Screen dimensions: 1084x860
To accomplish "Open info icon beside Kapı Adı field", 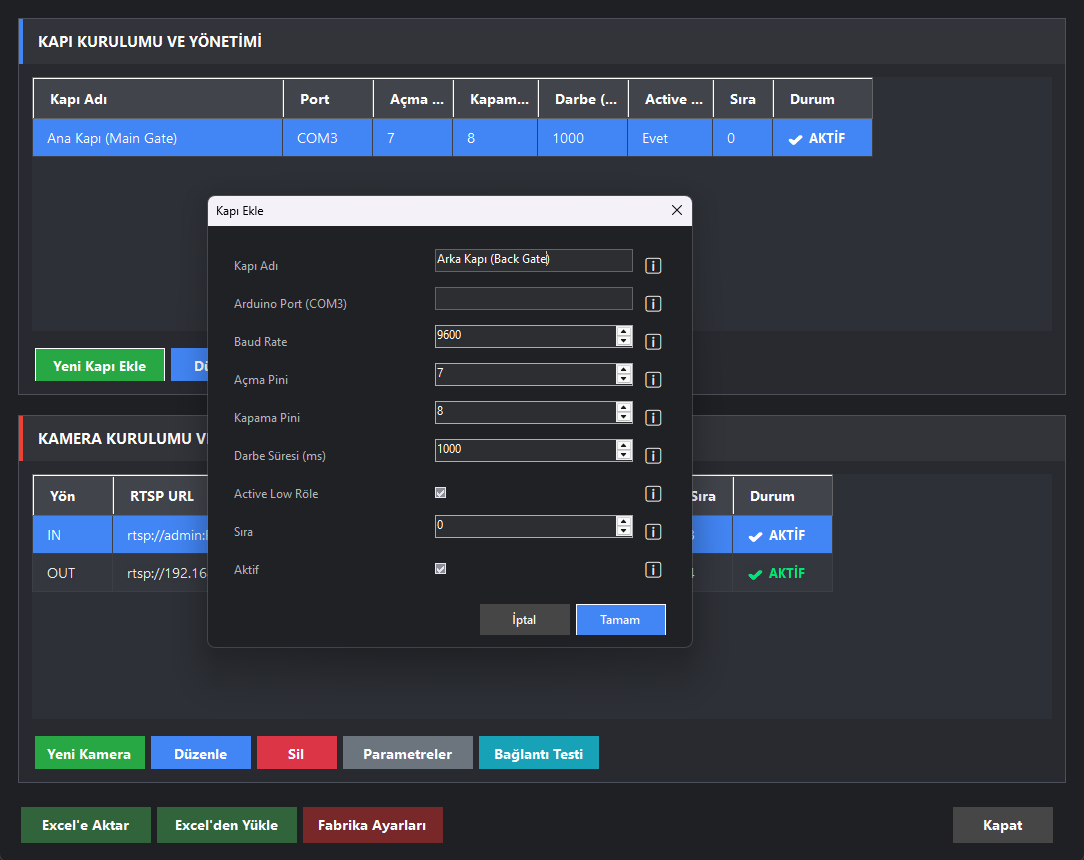I will tap(653, 266).
